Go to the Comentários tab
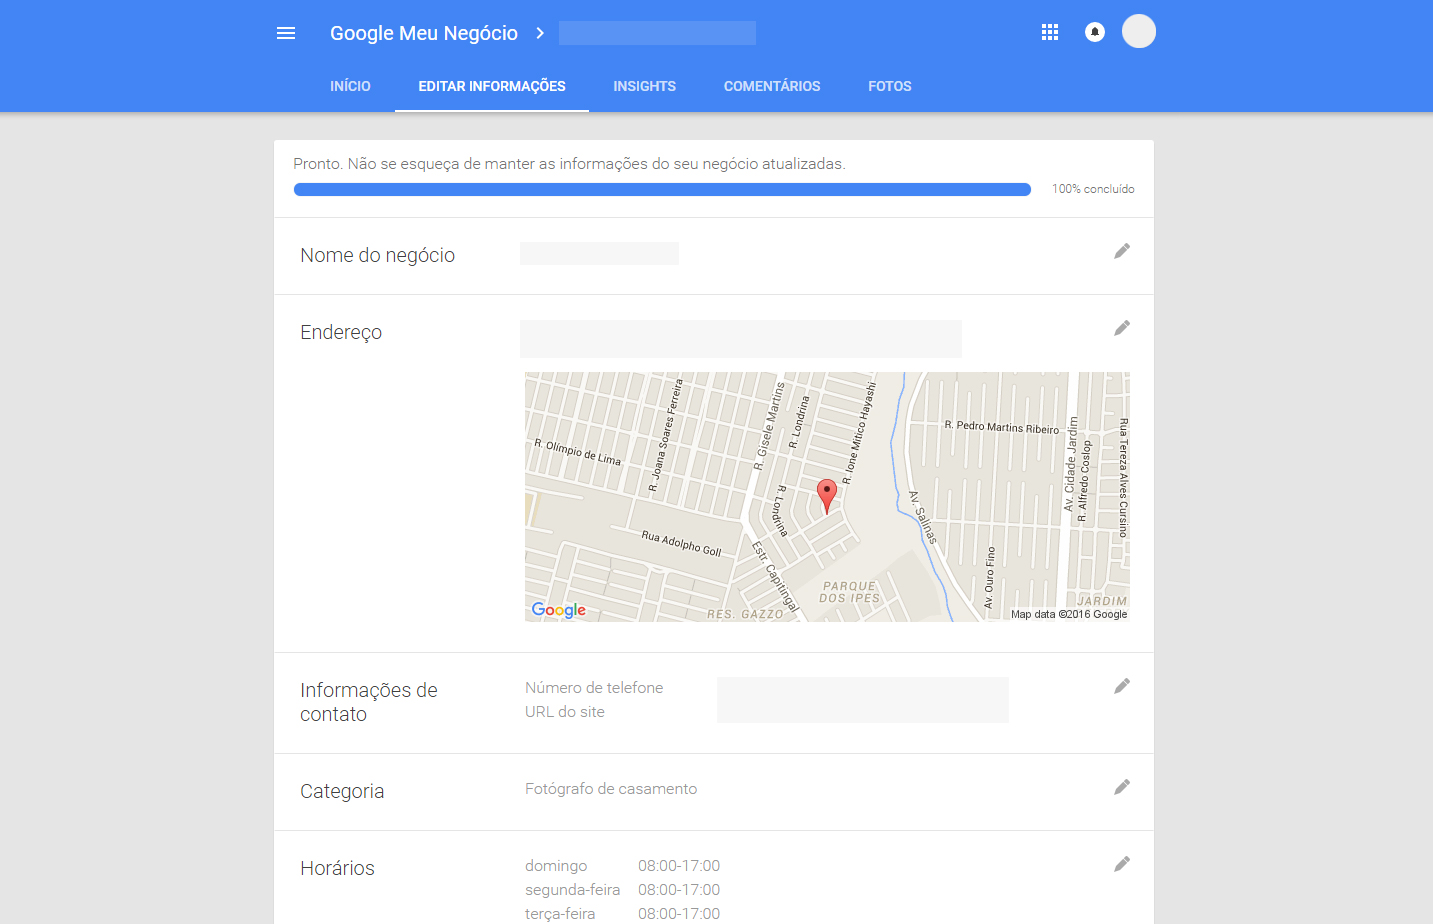Image resolution: width=1433 pixels, height=924 pixels. (772, 86)
